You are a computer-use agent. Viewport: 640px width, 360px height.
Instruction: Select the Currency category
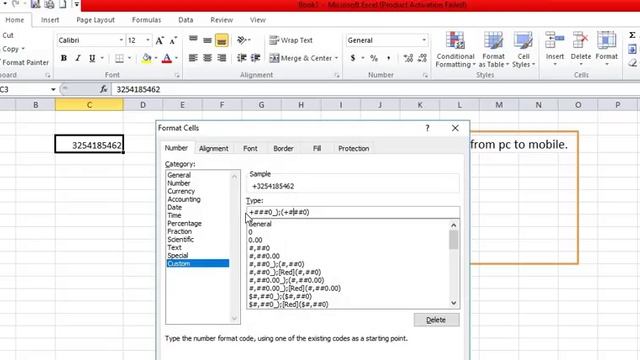click(181, 191)
